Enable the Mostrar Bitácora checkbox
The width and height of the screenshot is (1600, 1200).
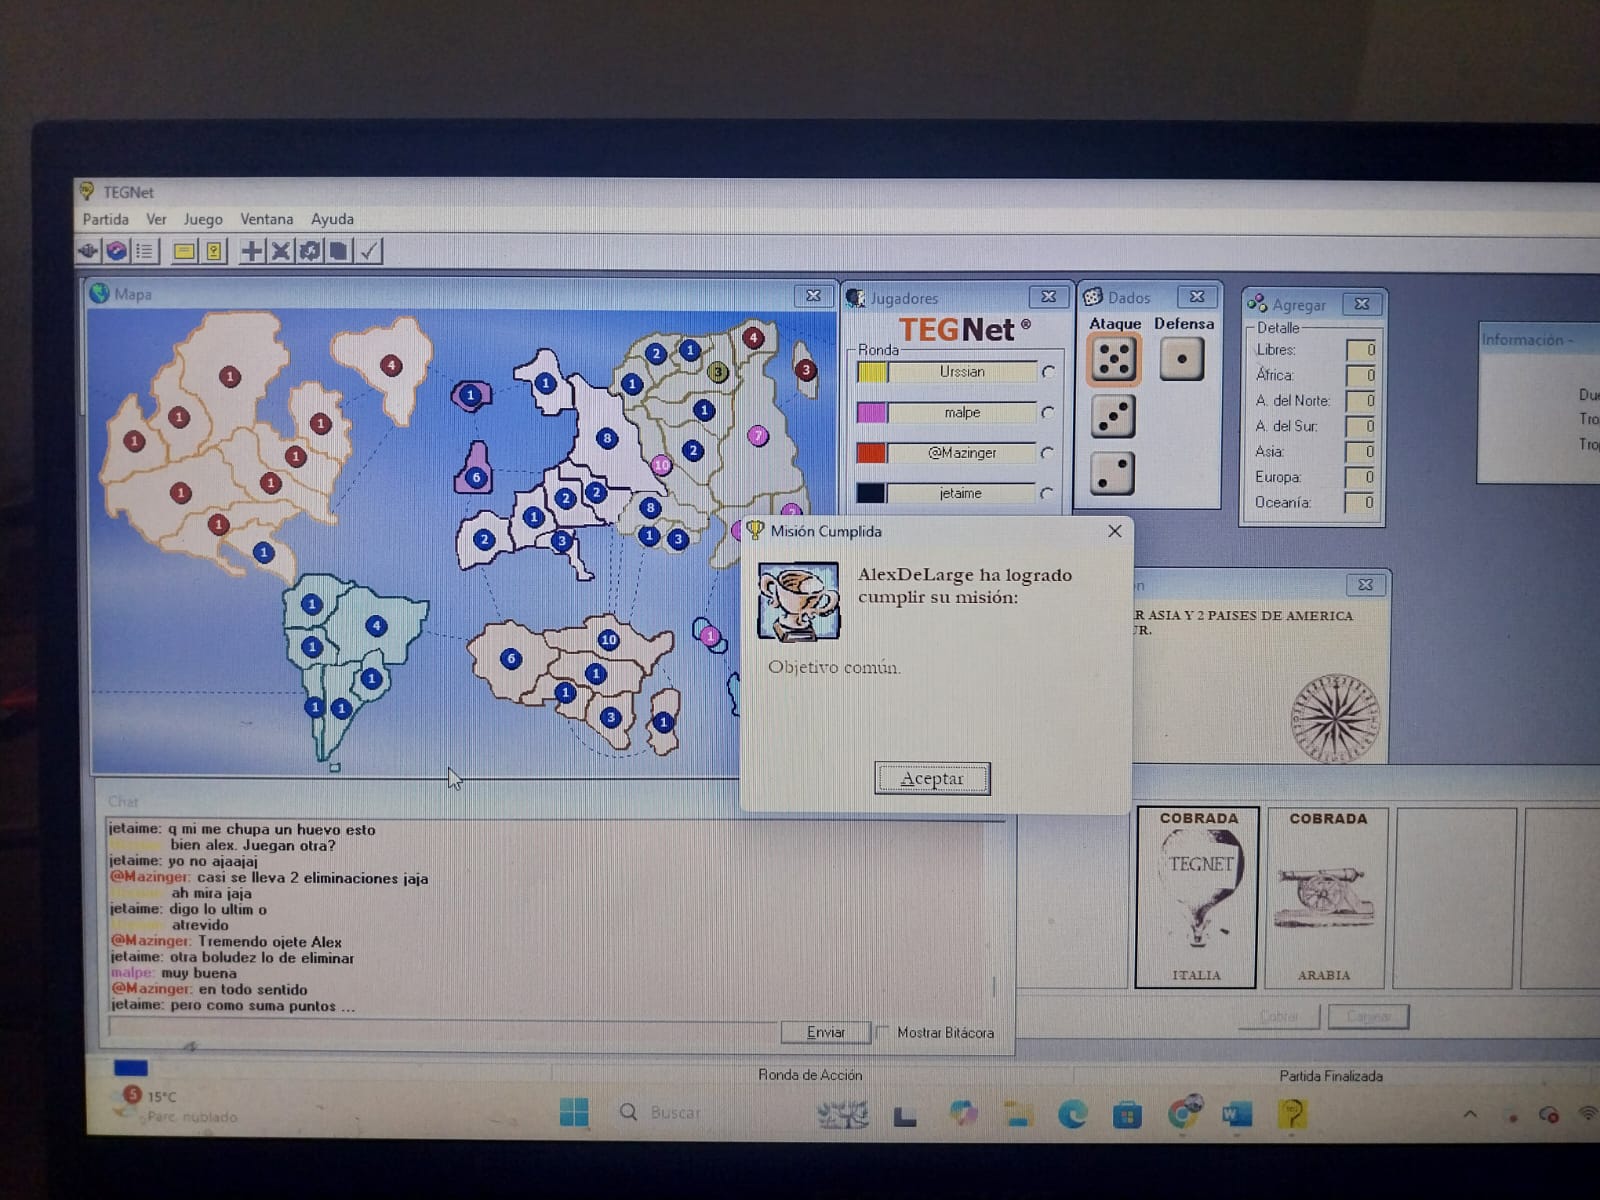click(x=883, y=1032)
